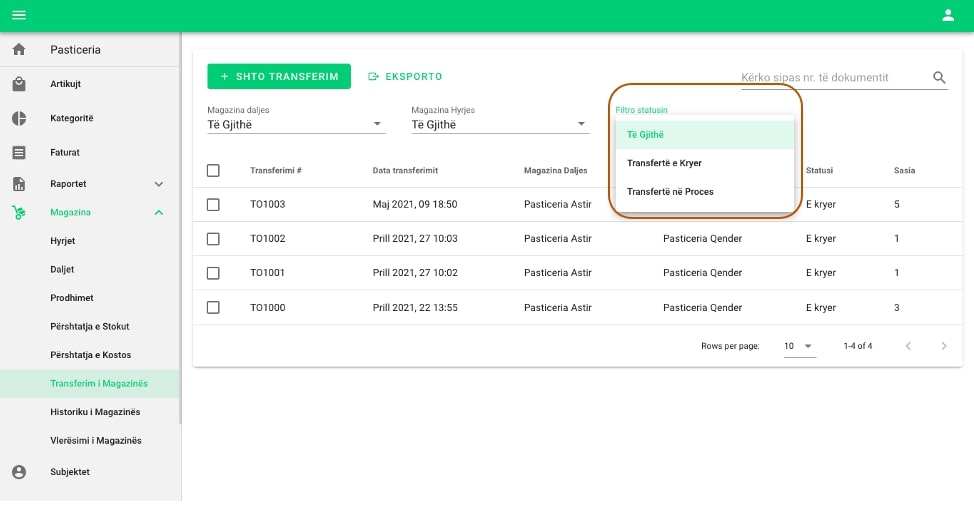
Task: Check the select-all checkbox in table header
Action: (213, 171)
